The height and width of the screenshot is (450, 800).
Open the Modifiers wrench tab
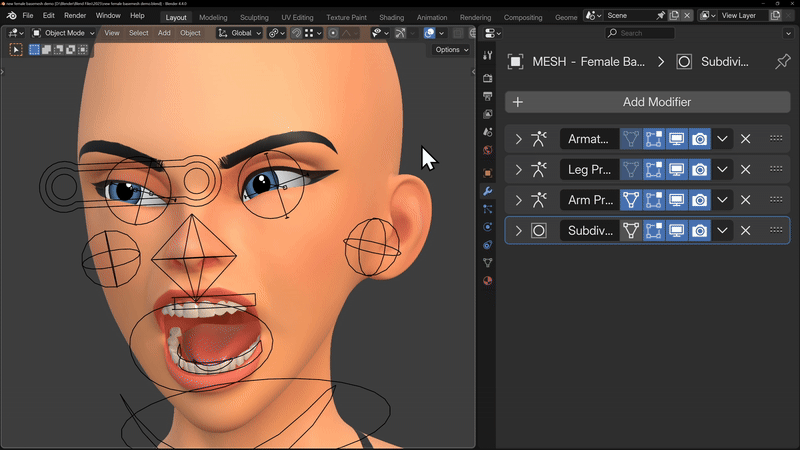coord(488,191)
